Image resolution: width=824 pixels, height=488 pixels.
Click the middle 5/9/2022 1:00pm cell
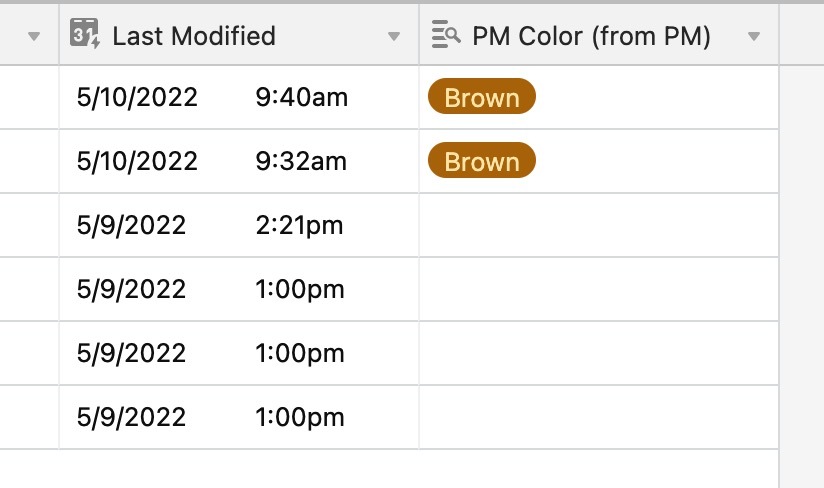click(239, 354)
